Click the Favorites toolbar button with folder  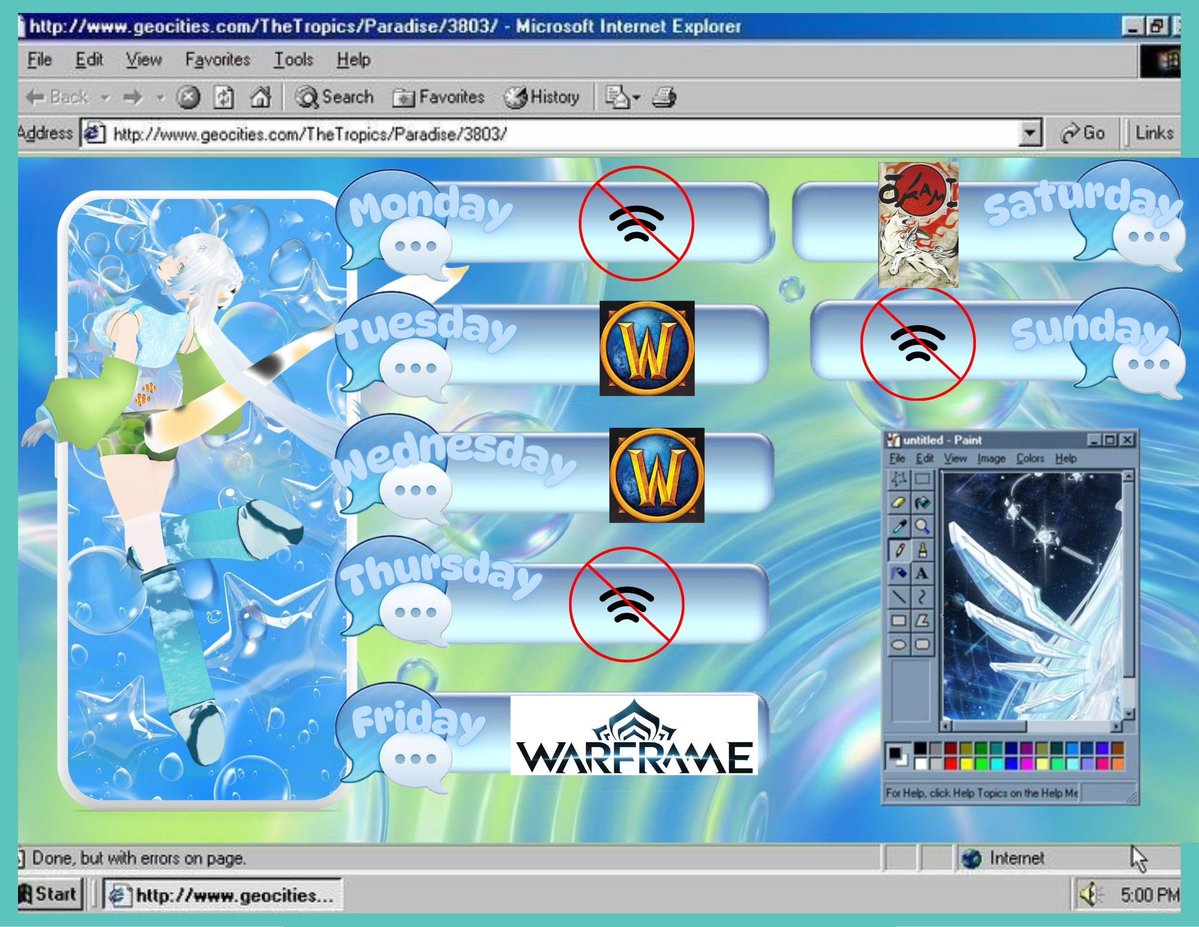coord(439,97)
